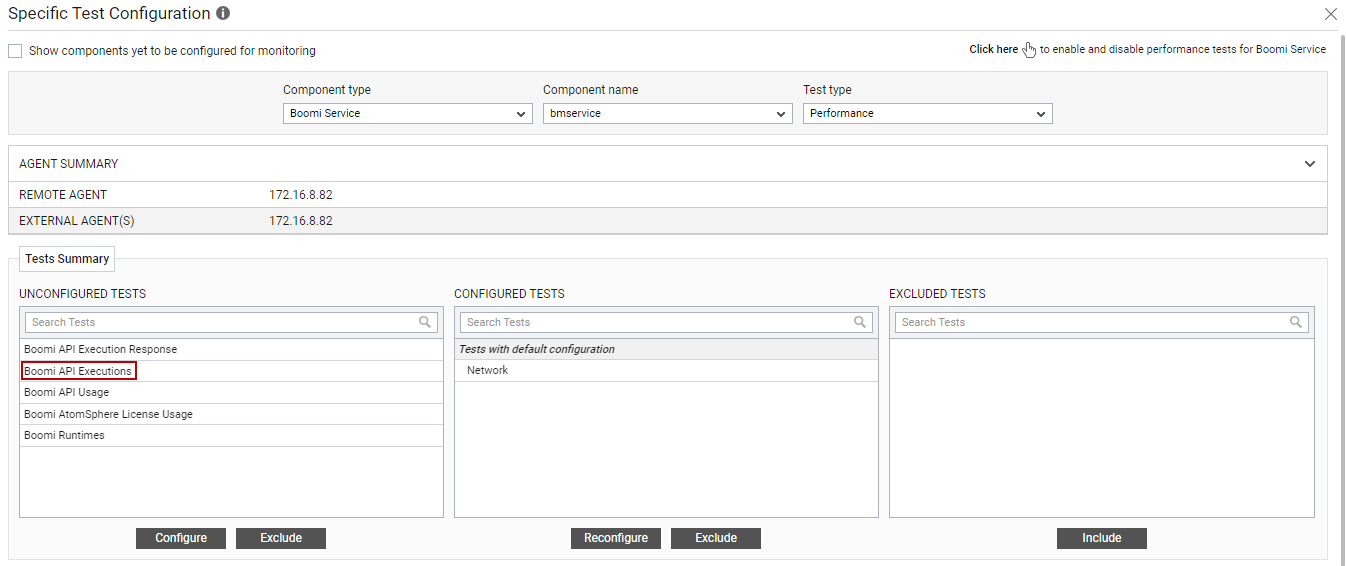The width and height of the screenshot is (1346, 566).
Task: Click the 'Click here' link
Action: (993, 49)
